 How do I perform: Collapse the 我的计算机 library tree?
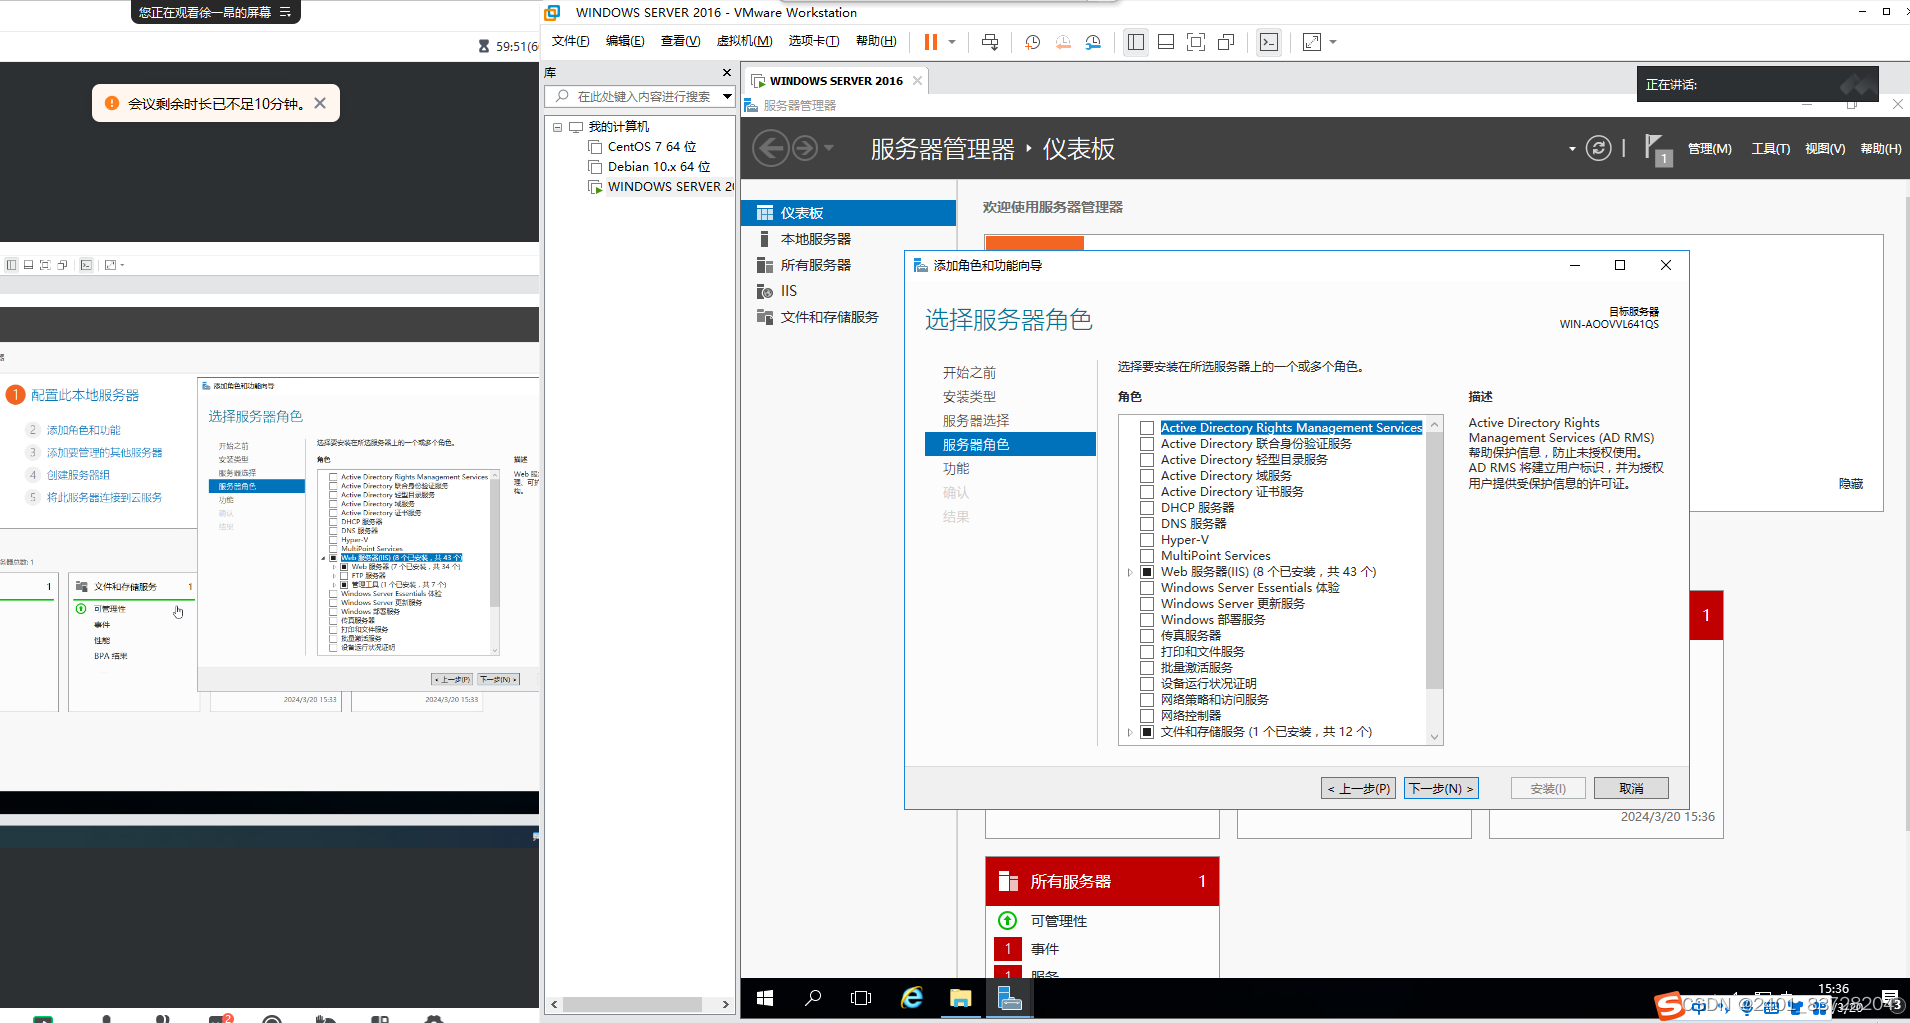pyautogui.click(x=557, y=127)
